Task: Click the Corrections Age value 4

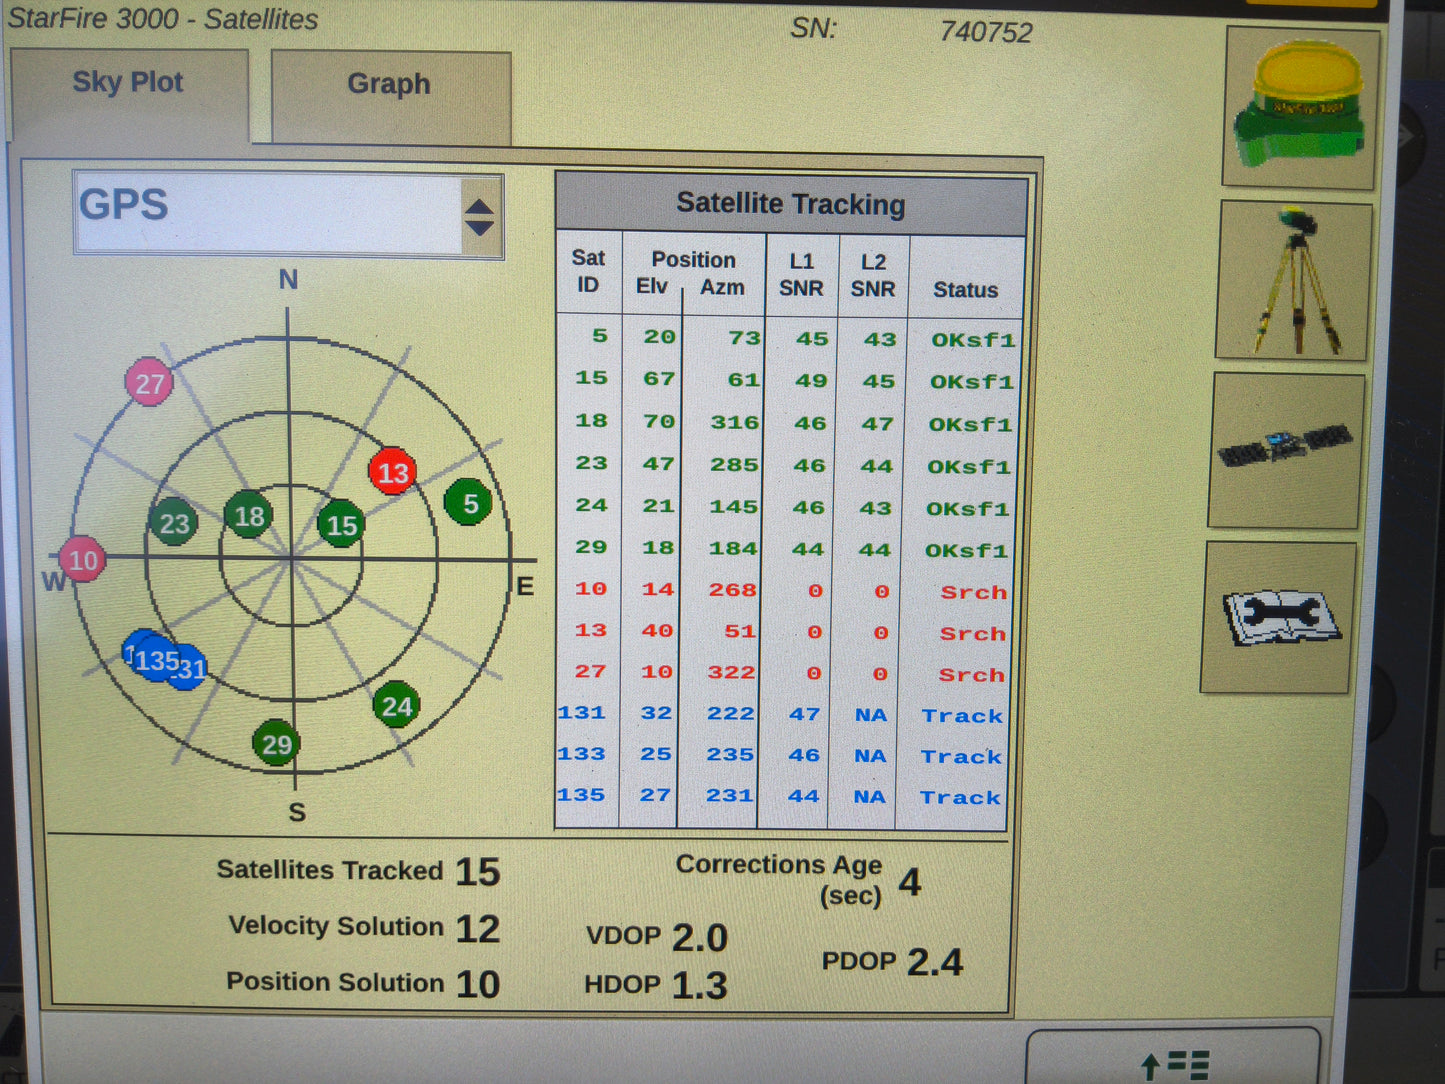Action: (x=909, y=882)
